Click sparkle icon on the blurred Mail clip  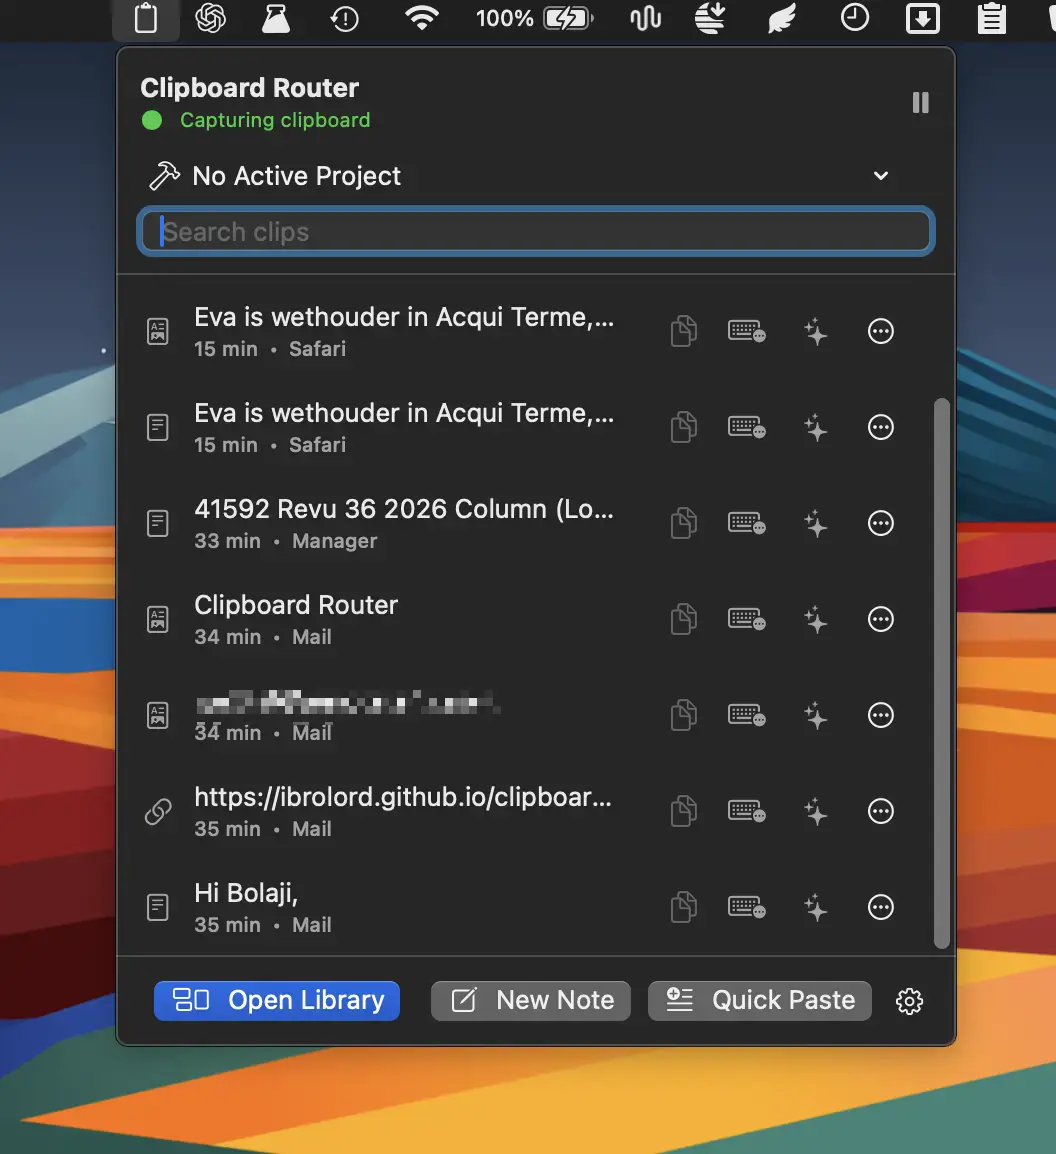pos(815,715)
